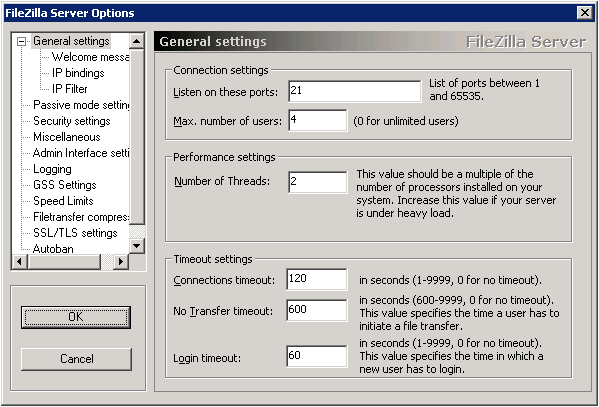Click the "Max. number of users:" label
Viewport: 599px width, 407px height.
pyautogui.click(x=227, y=121)
